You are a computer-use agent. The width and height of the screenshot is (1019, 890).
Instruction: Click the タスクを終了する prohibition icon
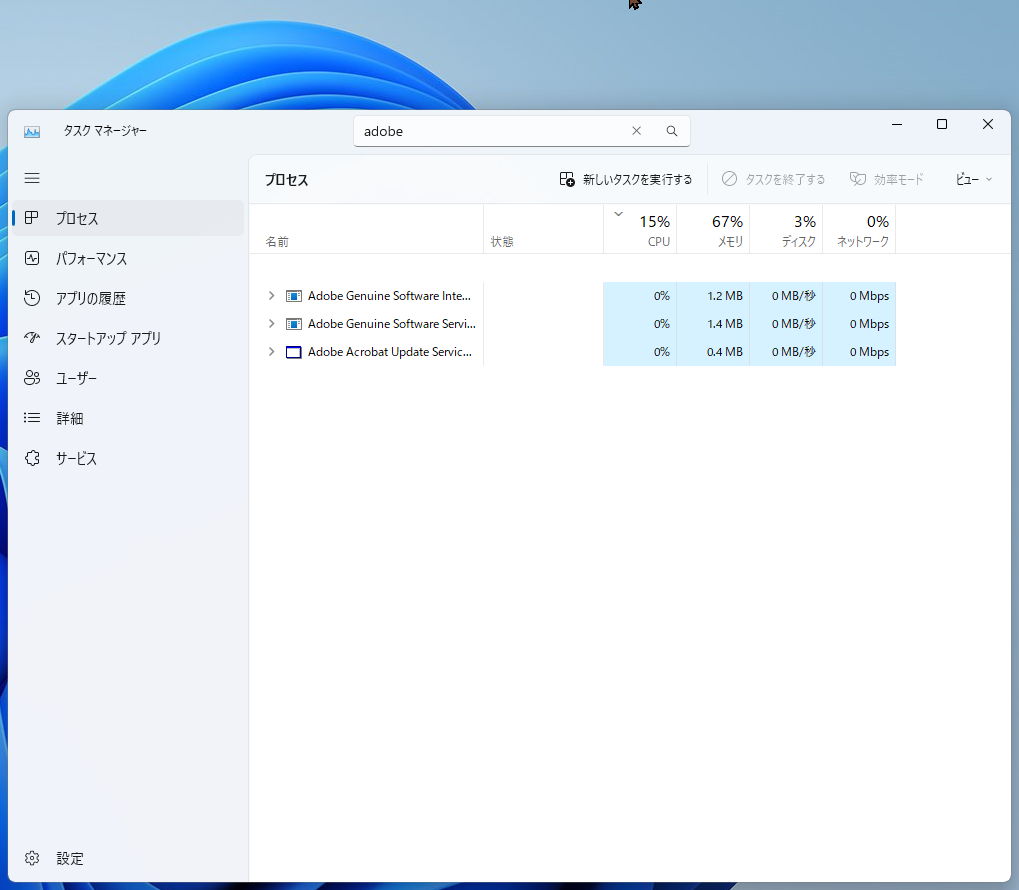pos(729,179)
